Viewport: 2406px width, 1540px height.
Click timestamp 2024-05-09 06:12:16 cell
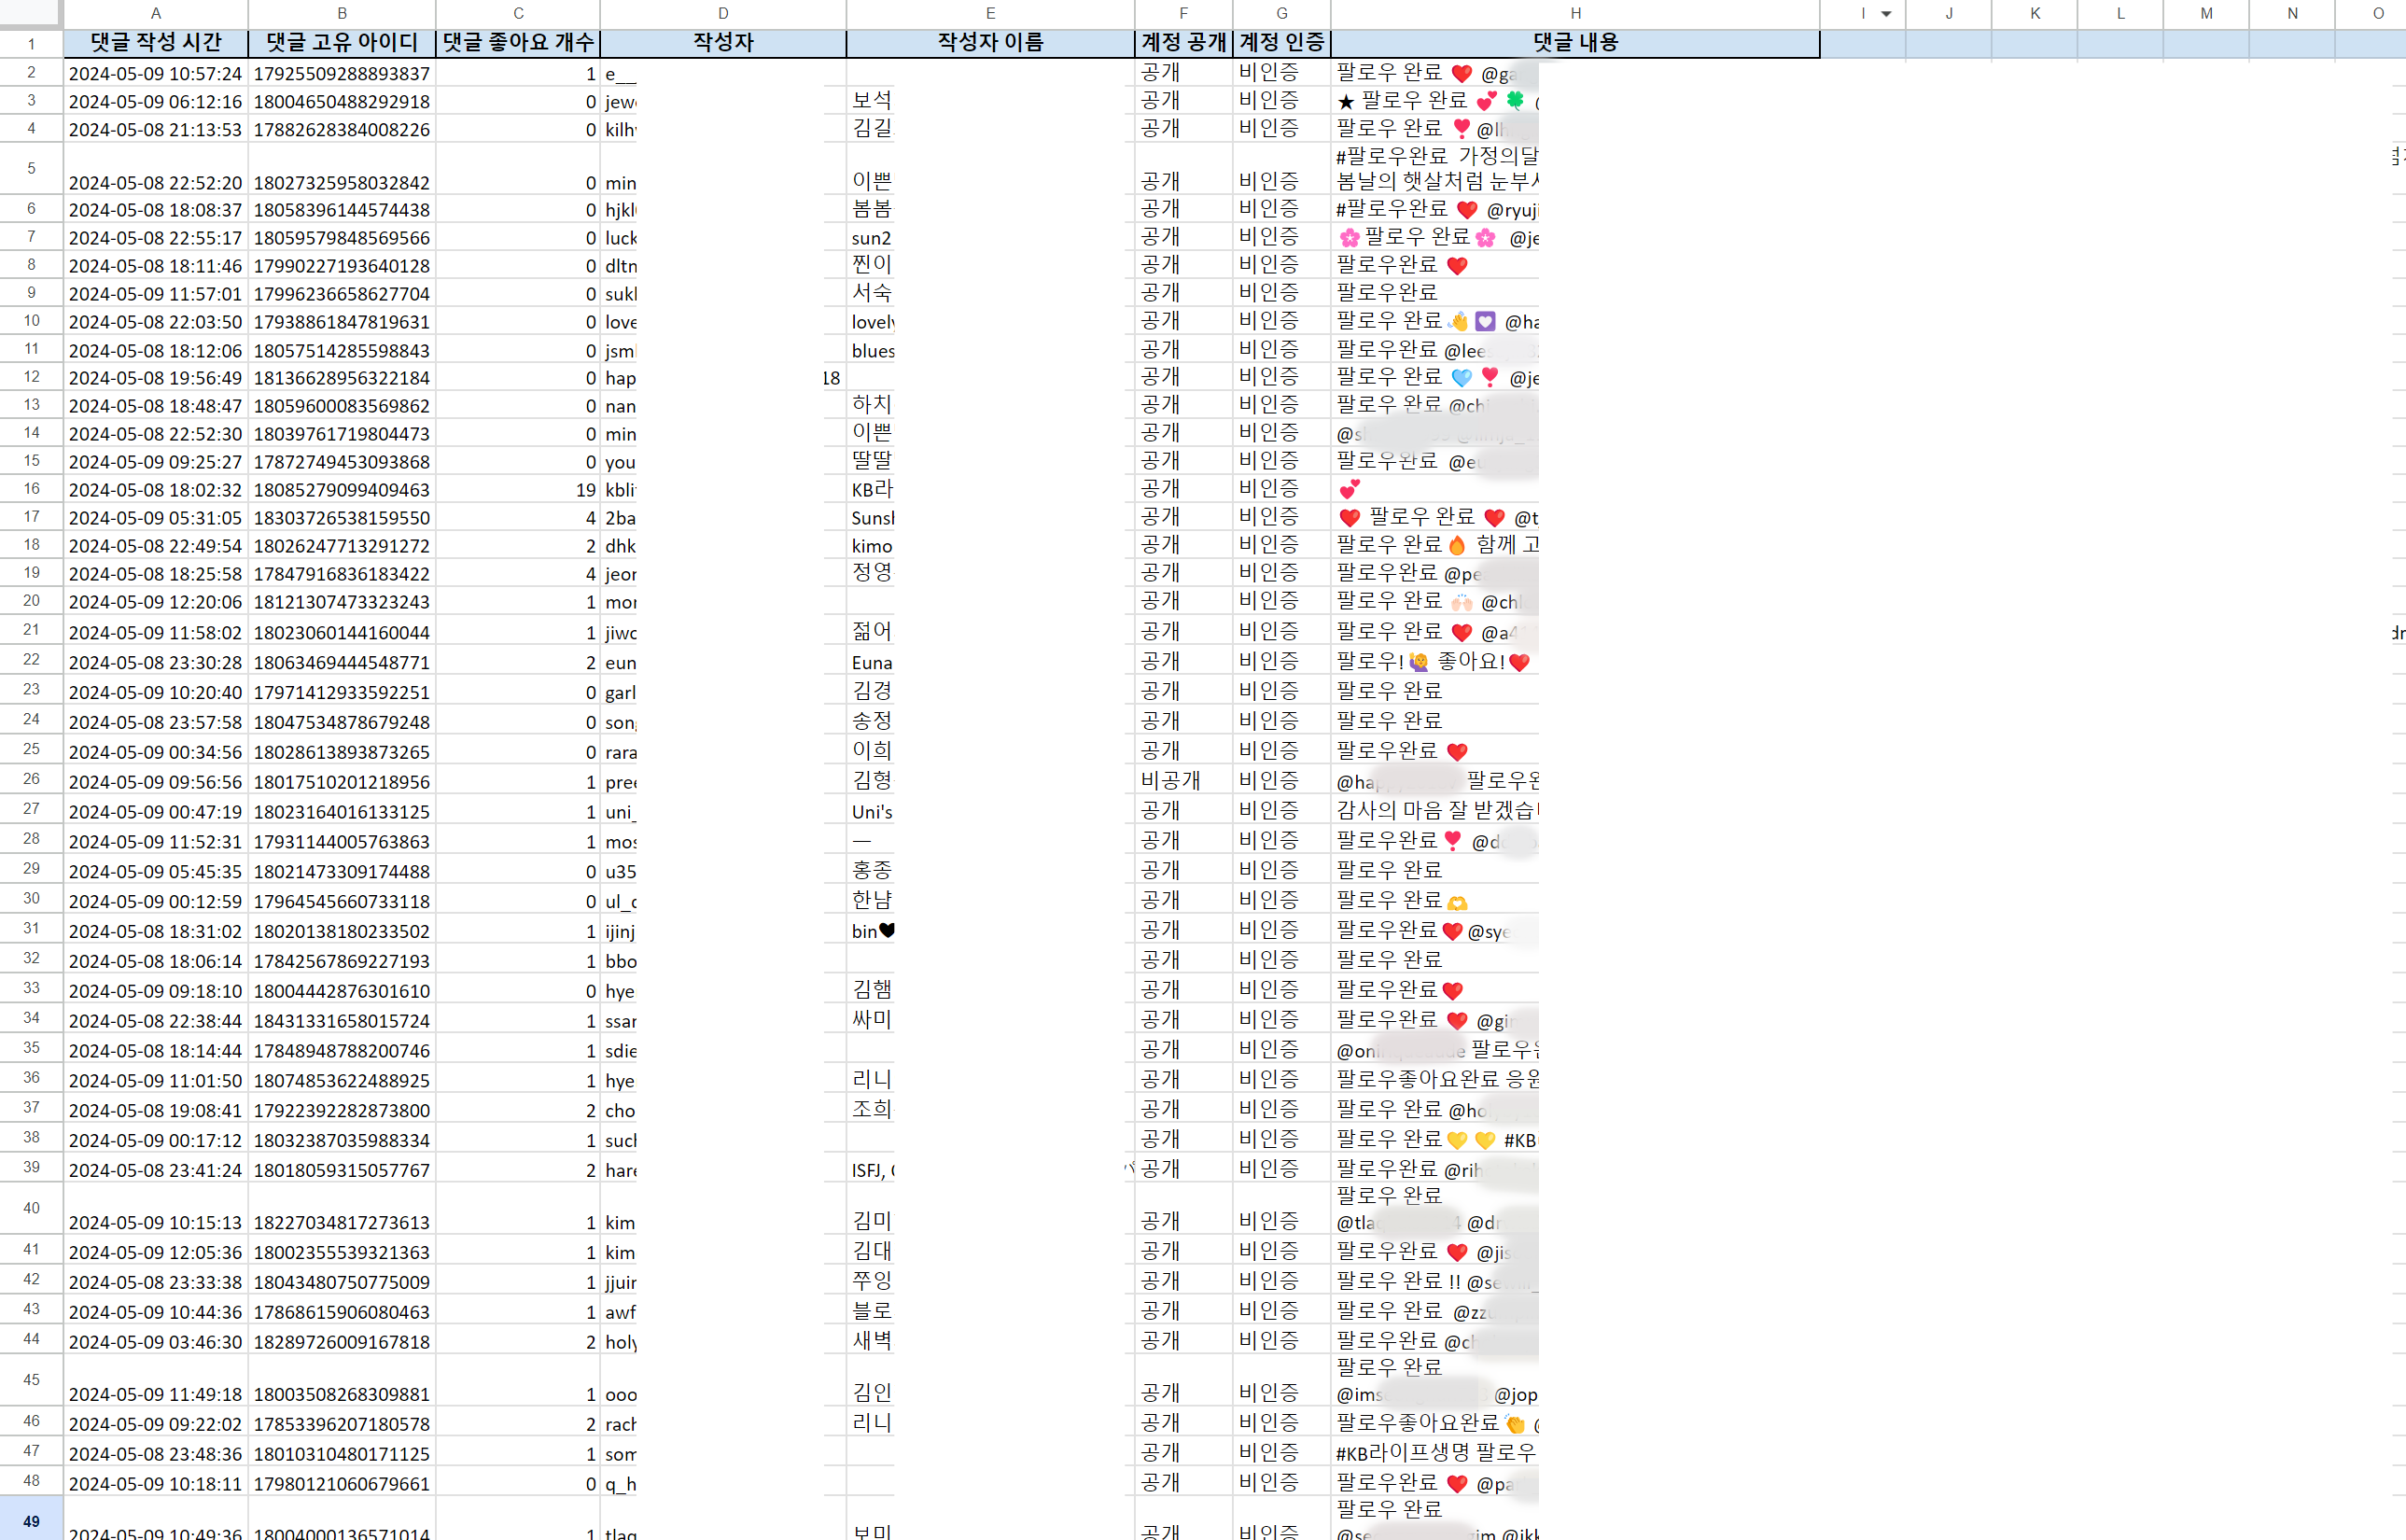pyautogui.click(x=155, y=102)
